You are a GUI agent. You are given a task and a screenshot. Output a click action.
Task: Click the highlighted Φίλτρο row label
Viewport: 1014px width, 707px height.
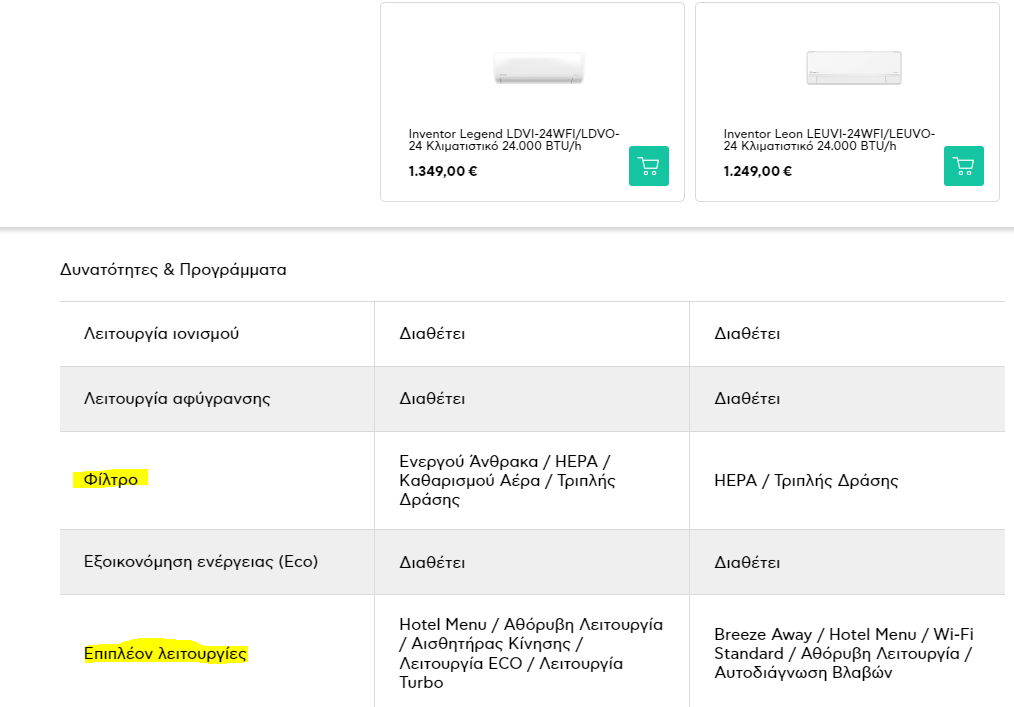(111, 479)
